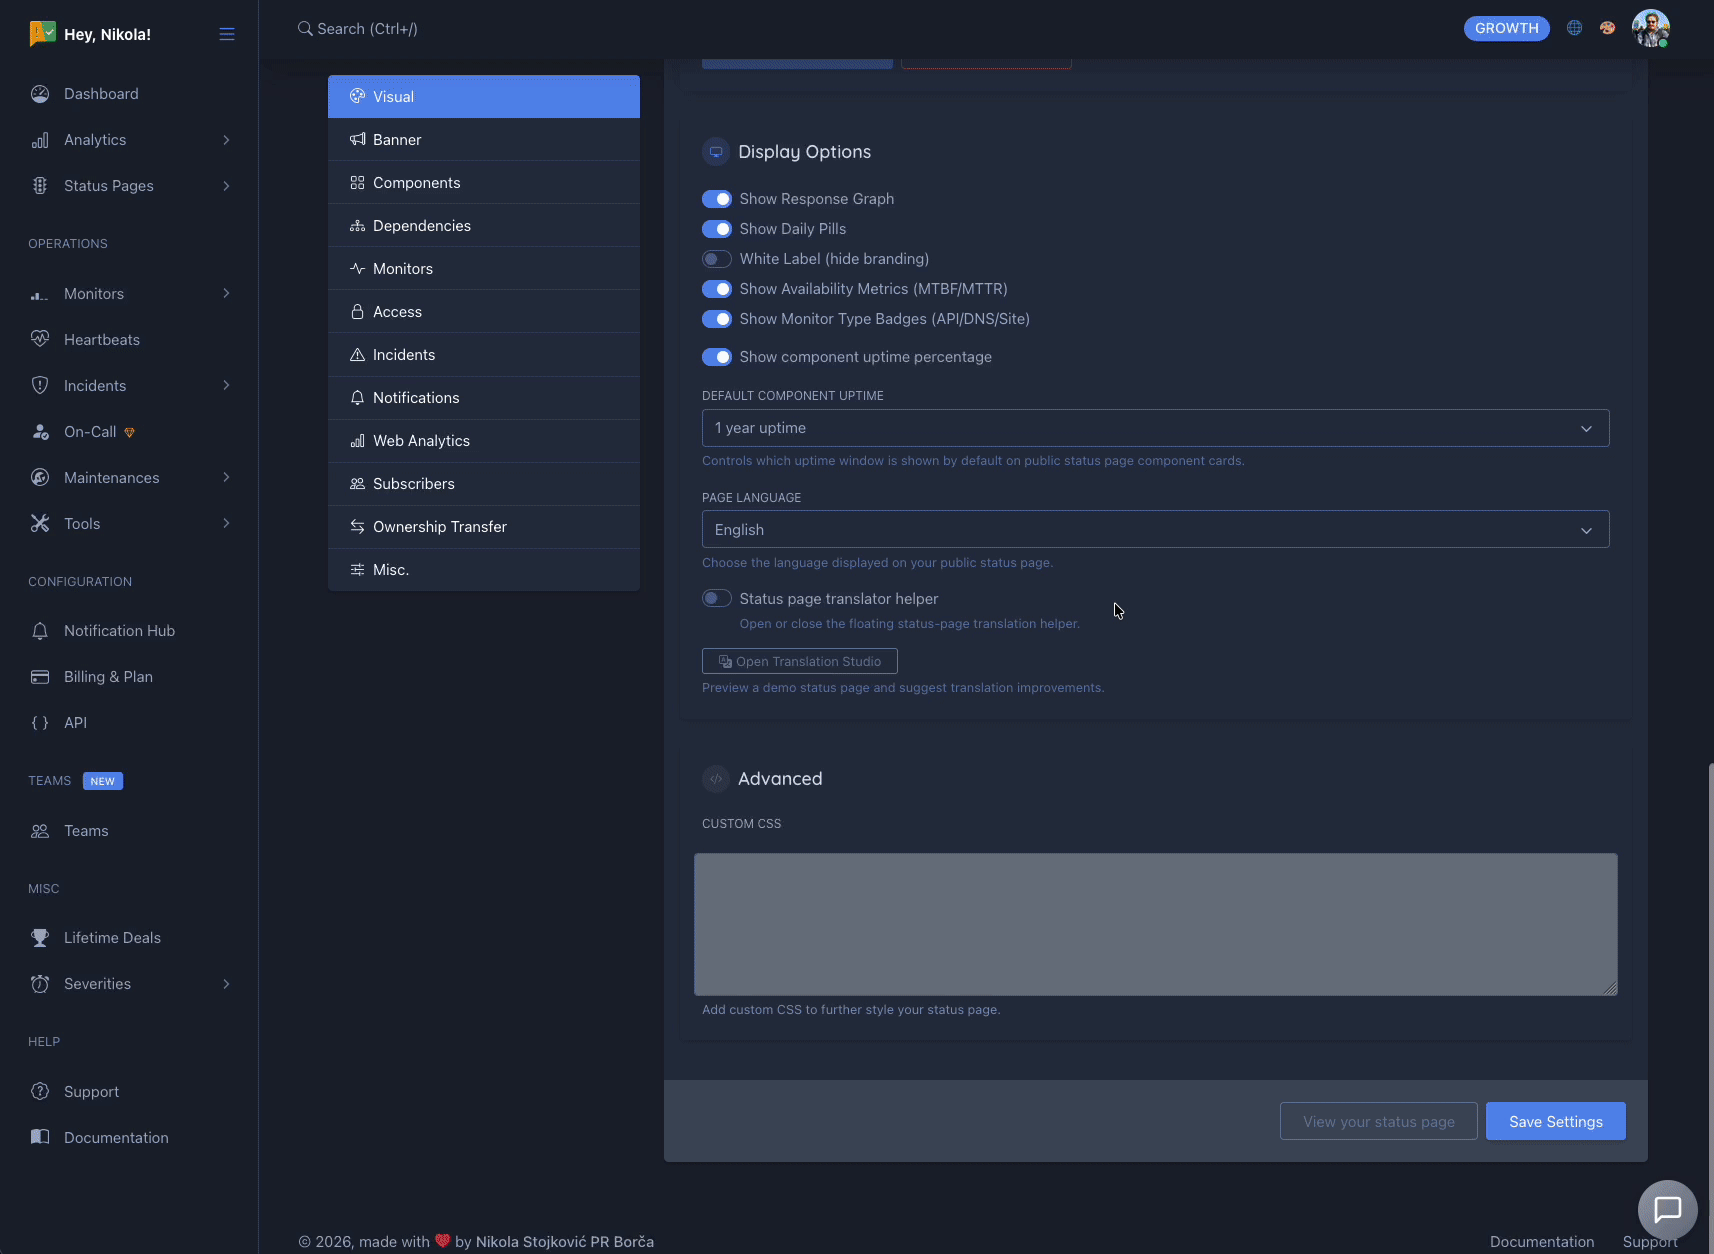The width and height of the screenshot is (1714, 1254).
Task: Open the hamburger menu next to Hey, Nikola!
Action: [x=227, y=33]
